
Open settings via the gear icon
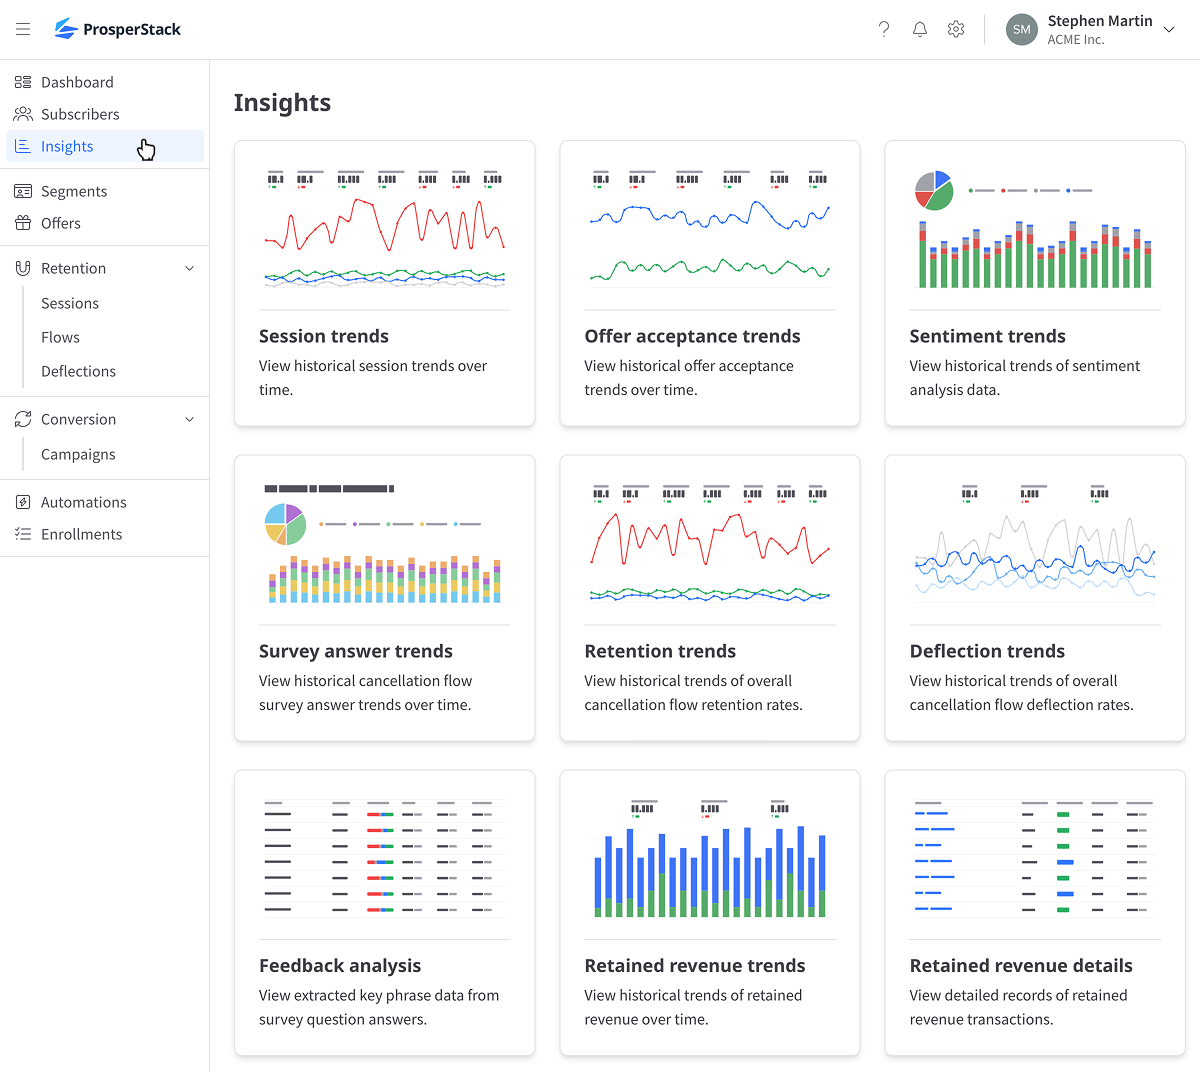pyautogui.click(x=955, y=29)
